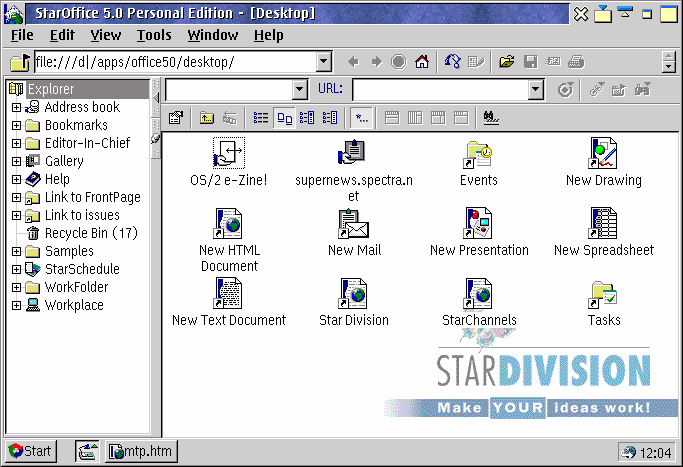Expand the Workplace tree node
This screenshot has height=467, width=683.
coord(16,305)
